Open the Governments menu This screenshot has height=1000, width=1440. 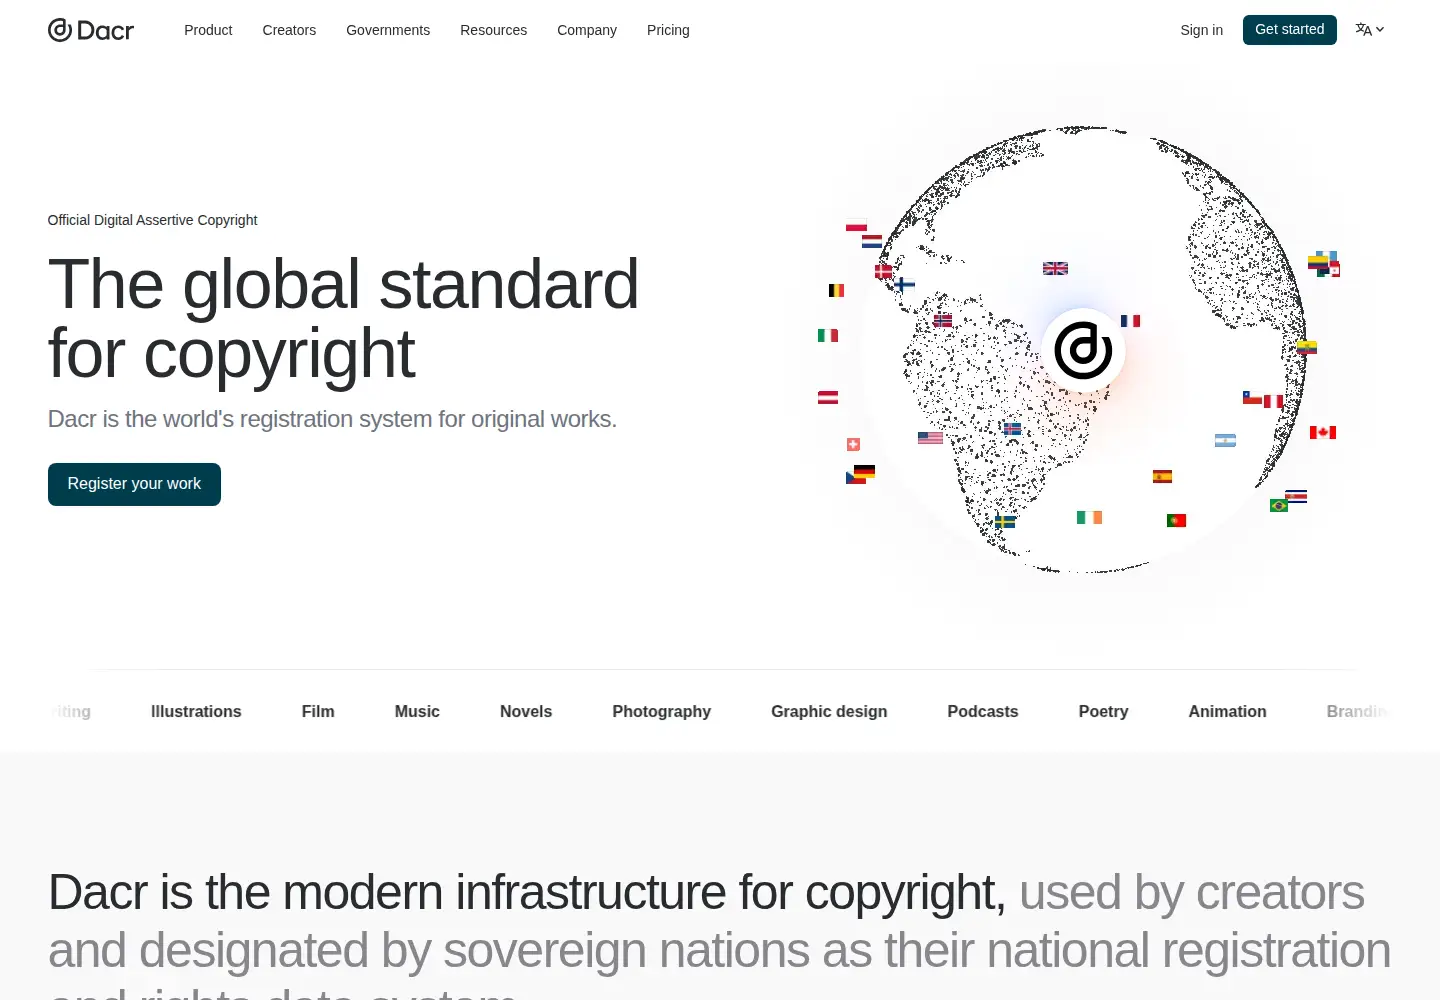(388, 30)
